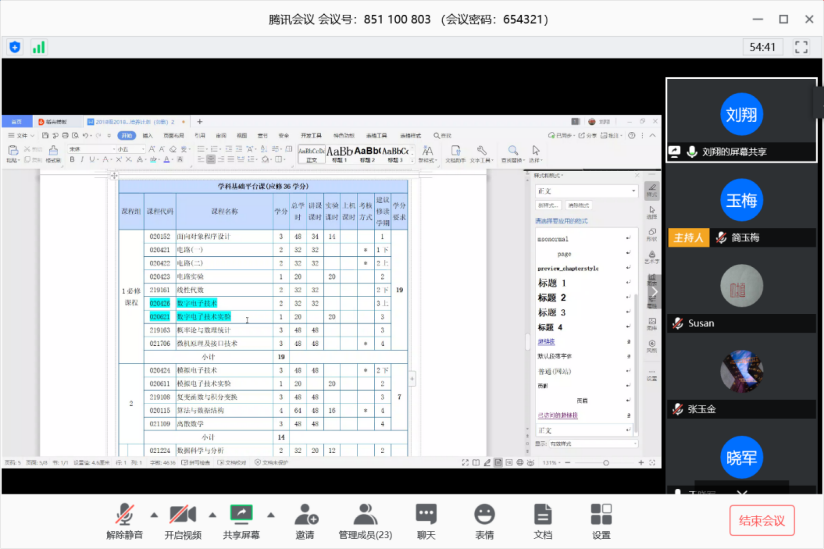The image size is (824, 549).
Task: Click the 共享屏幕 share screen icon
Action: pyautogui.click(x=241, y=515)
